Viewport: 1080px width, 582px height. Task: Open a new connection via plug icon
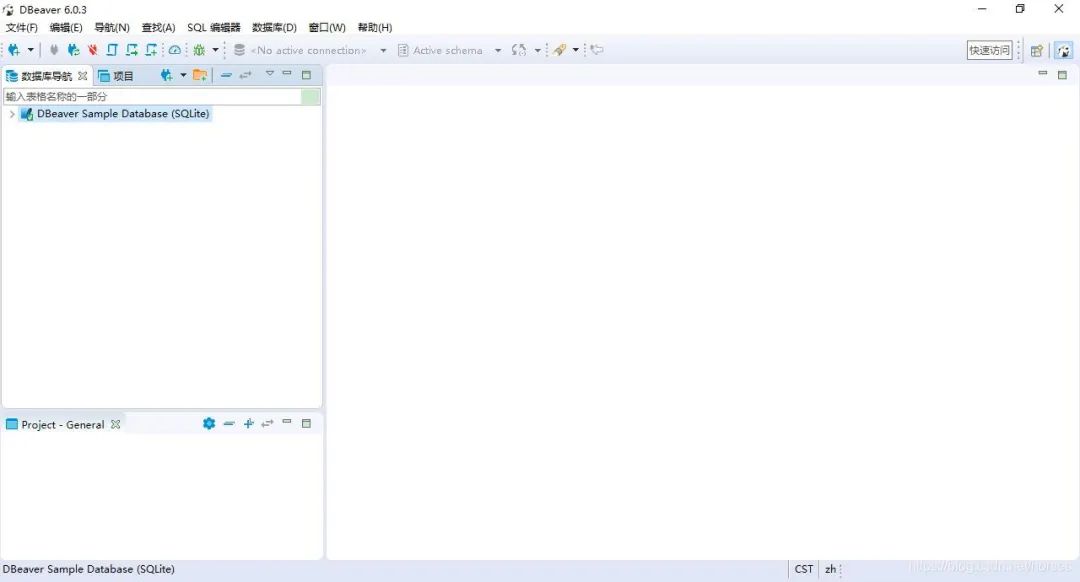point(12,50)
